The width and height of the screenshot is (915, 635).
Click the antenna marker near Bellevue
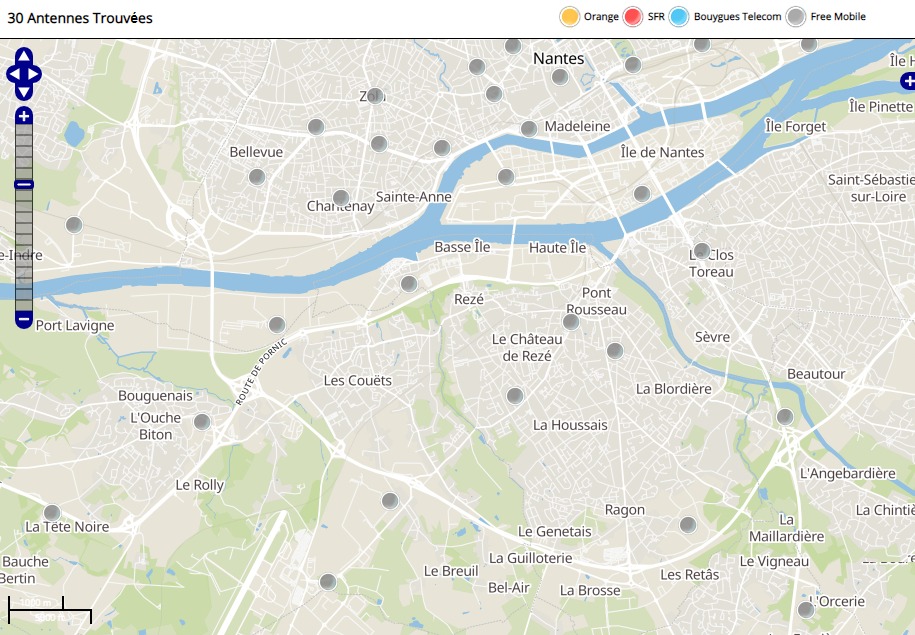coord(257,177)
